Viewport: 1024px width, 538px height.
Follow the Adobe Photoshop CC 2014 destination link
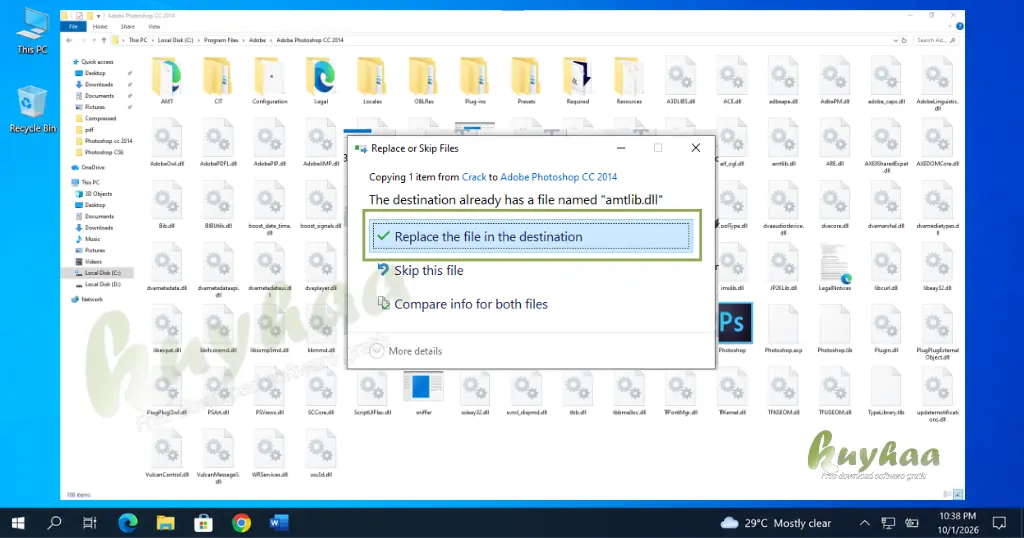[558, 177]
